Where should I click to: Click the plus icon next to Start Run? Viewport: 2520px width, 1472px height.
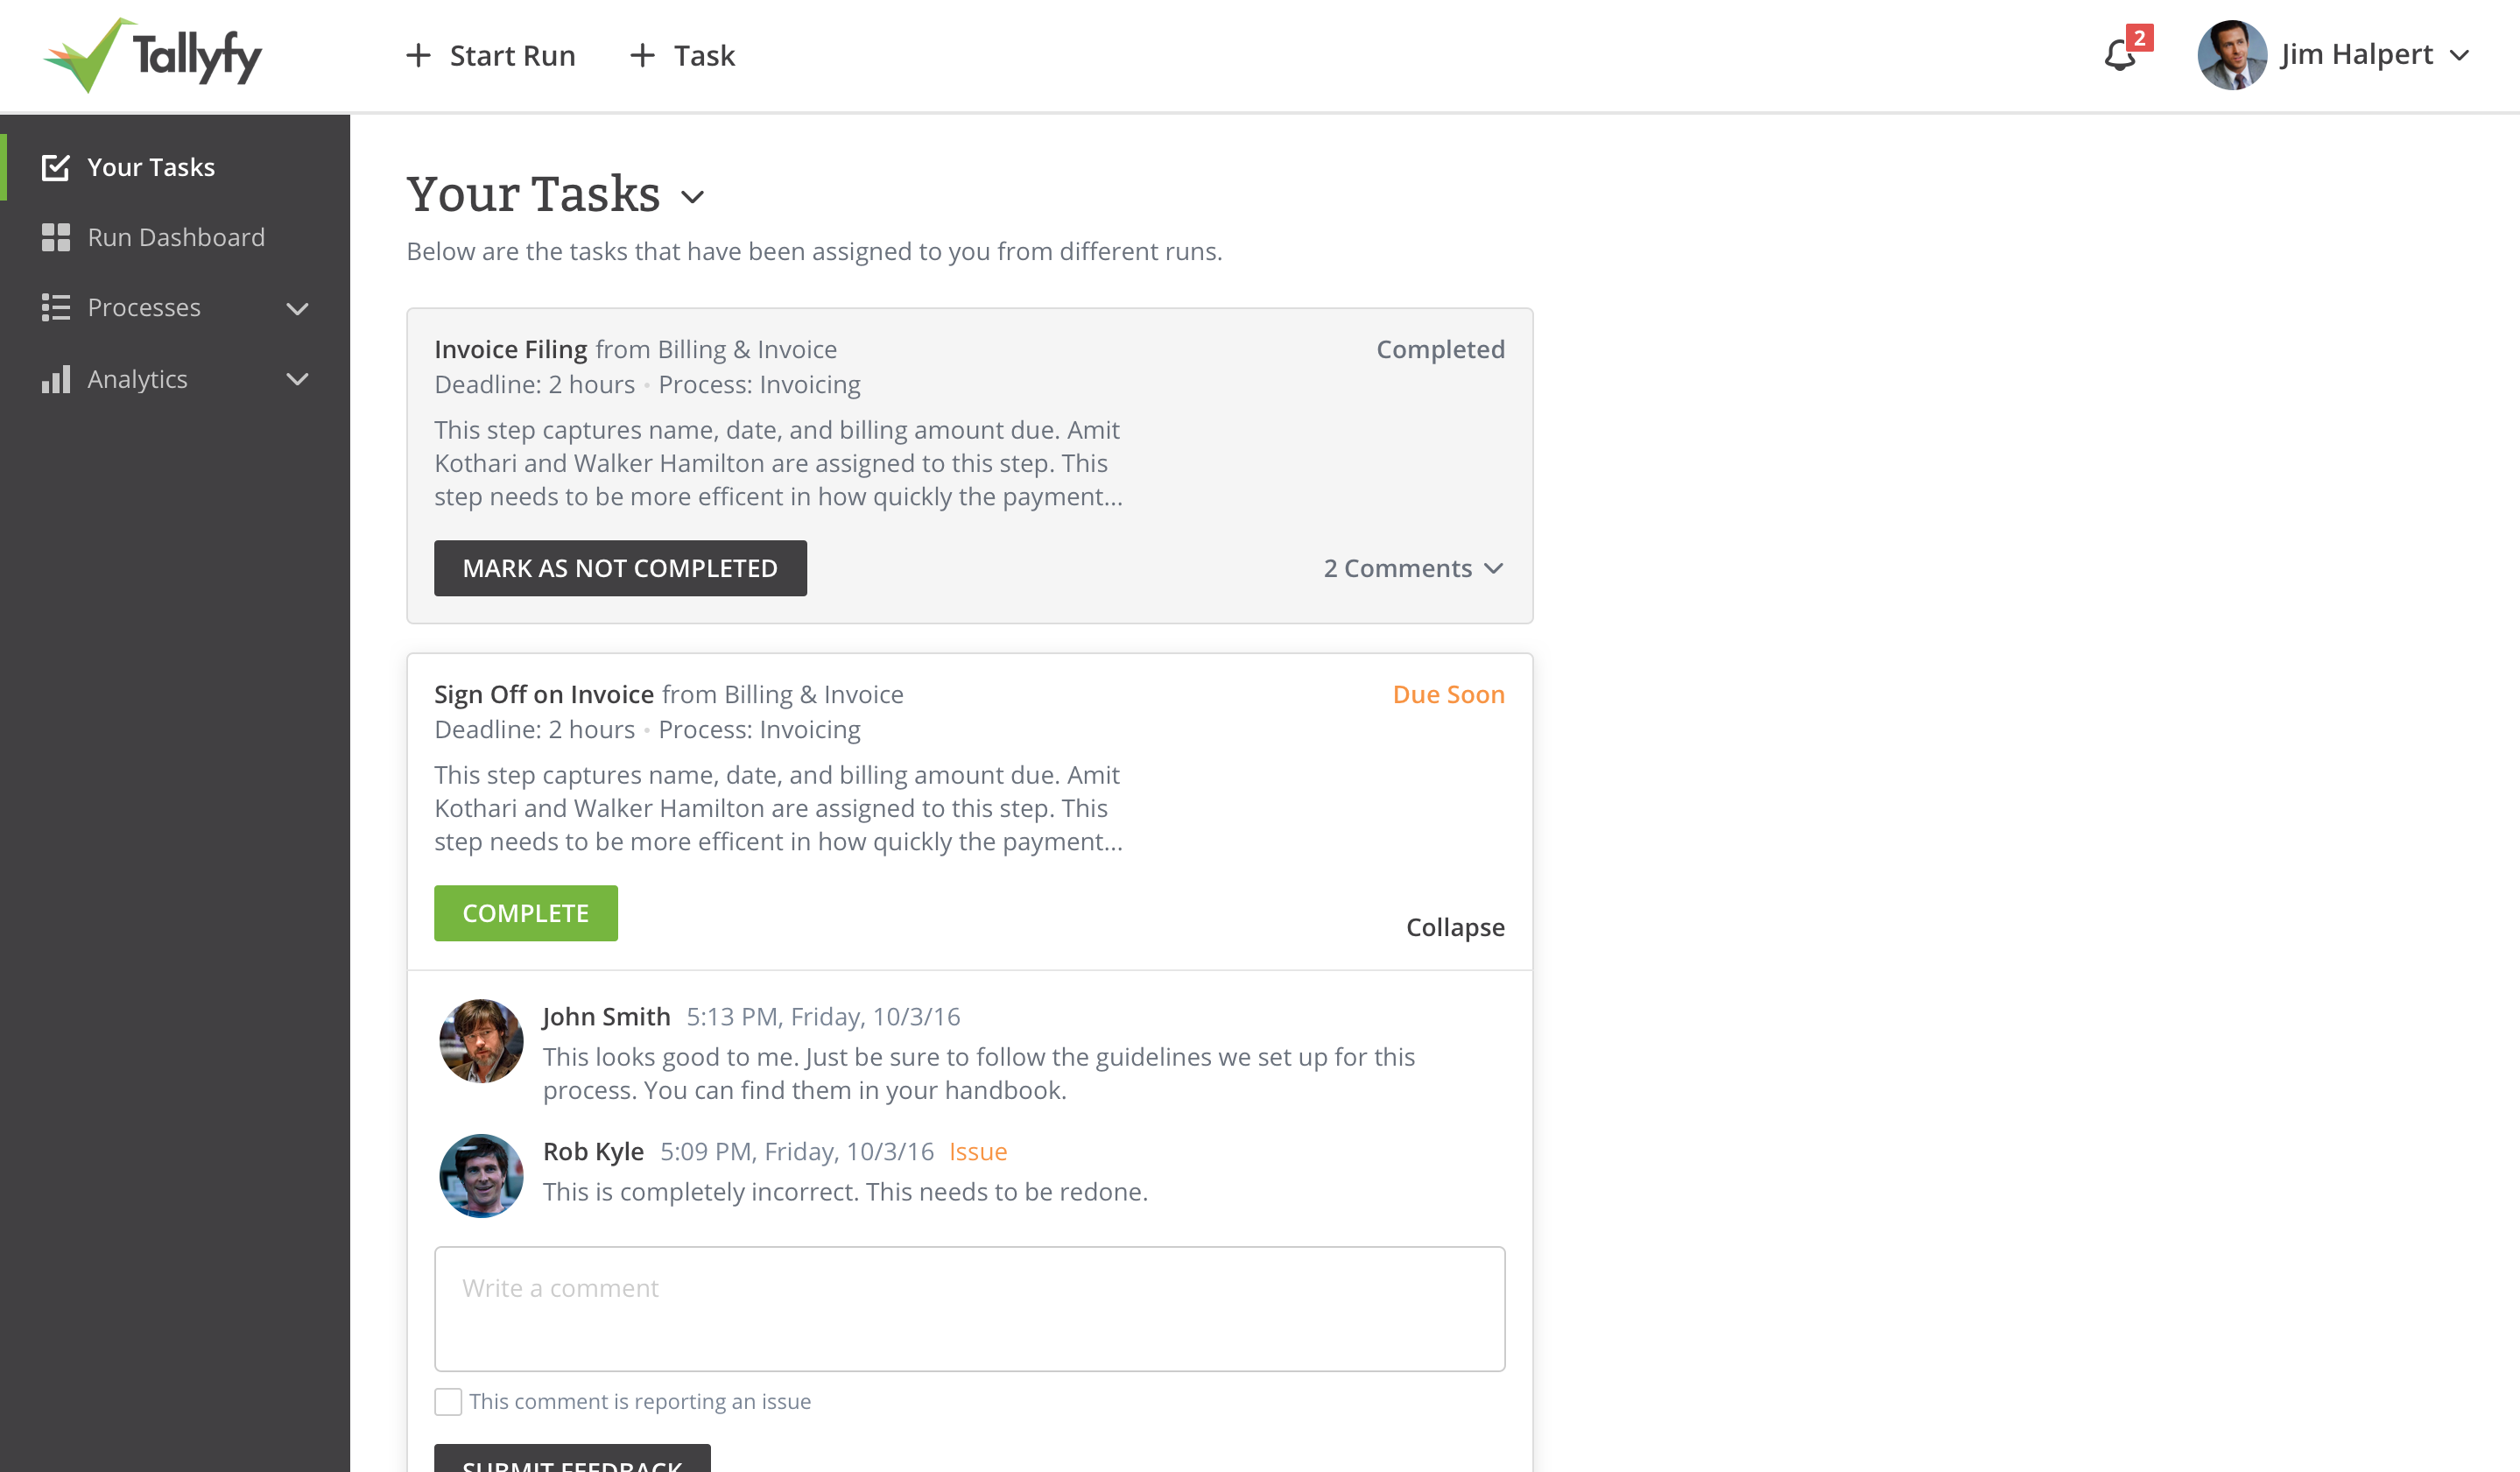click(x=418, y=56)
